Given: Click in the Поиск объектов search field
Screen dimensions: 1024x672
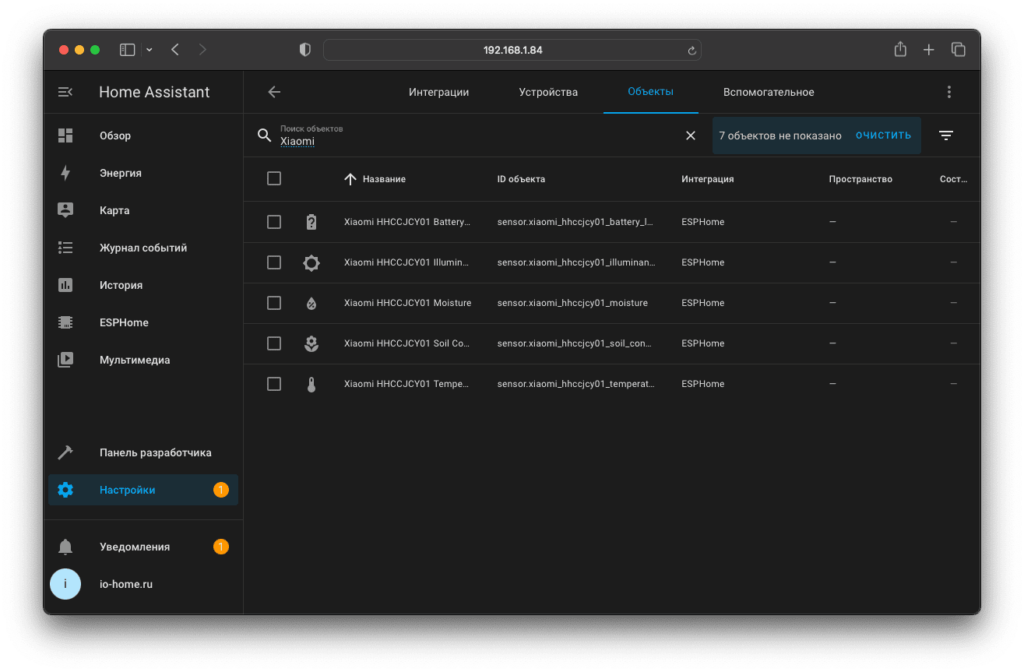Looking at the screenshot, I should click(x=480, y=135).
